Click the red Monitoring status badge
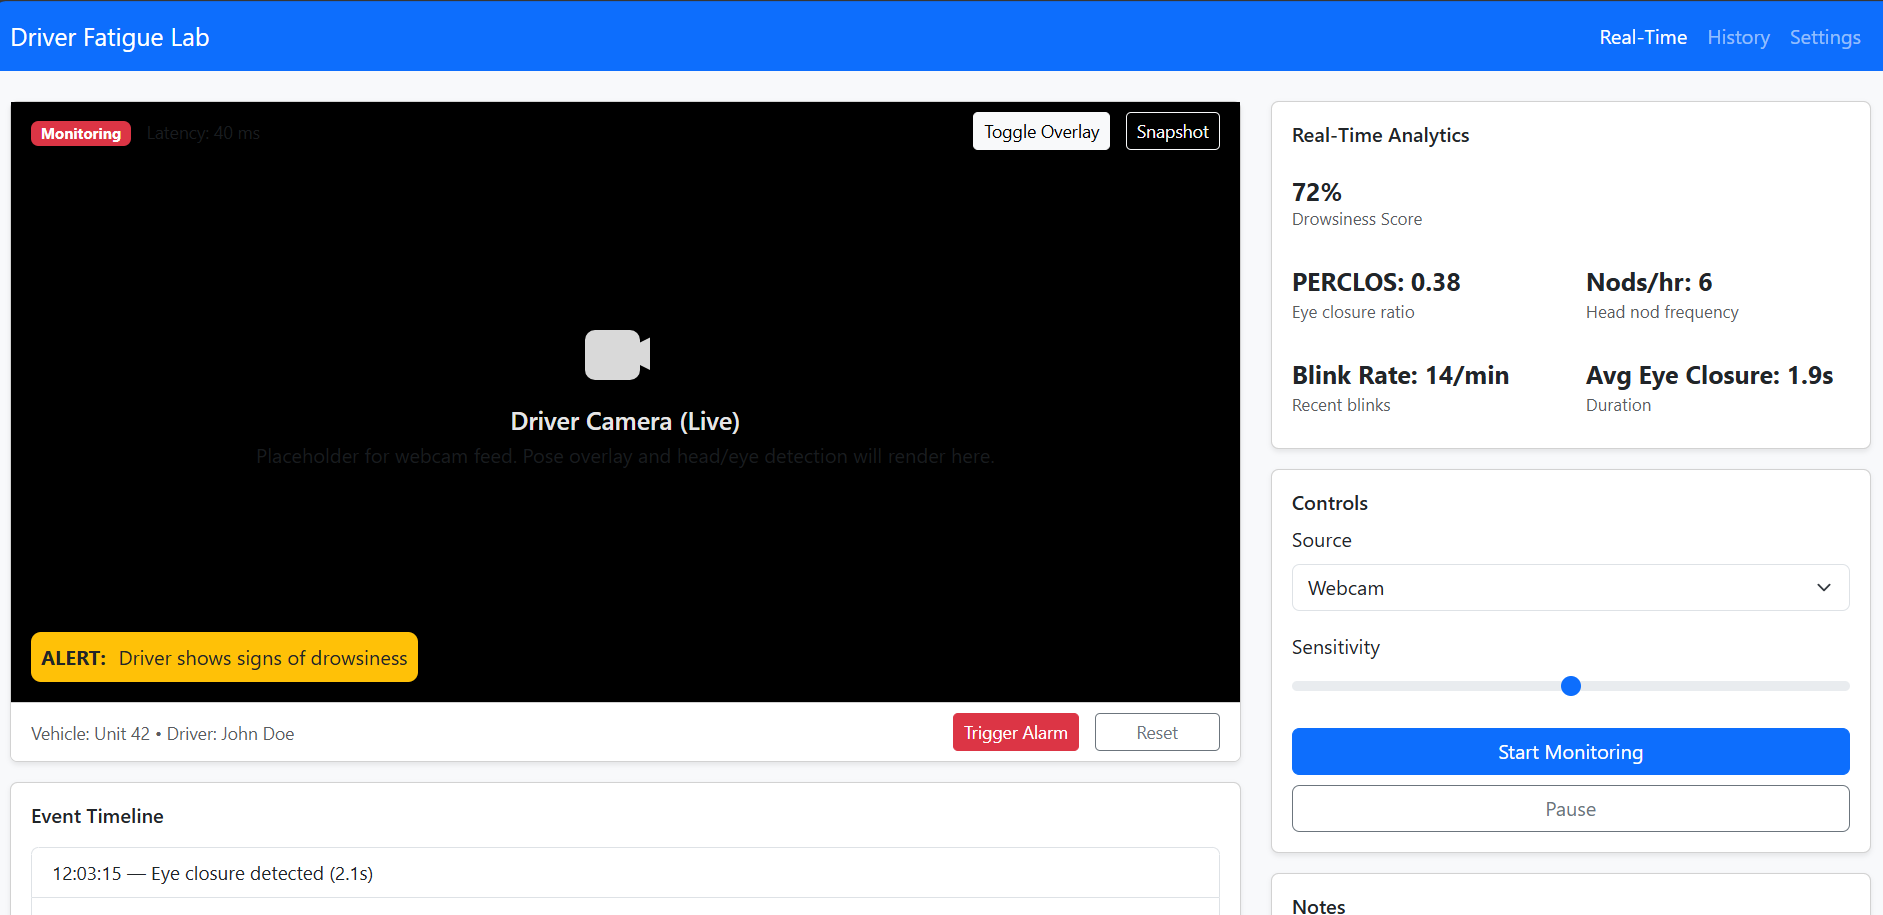 81,134
